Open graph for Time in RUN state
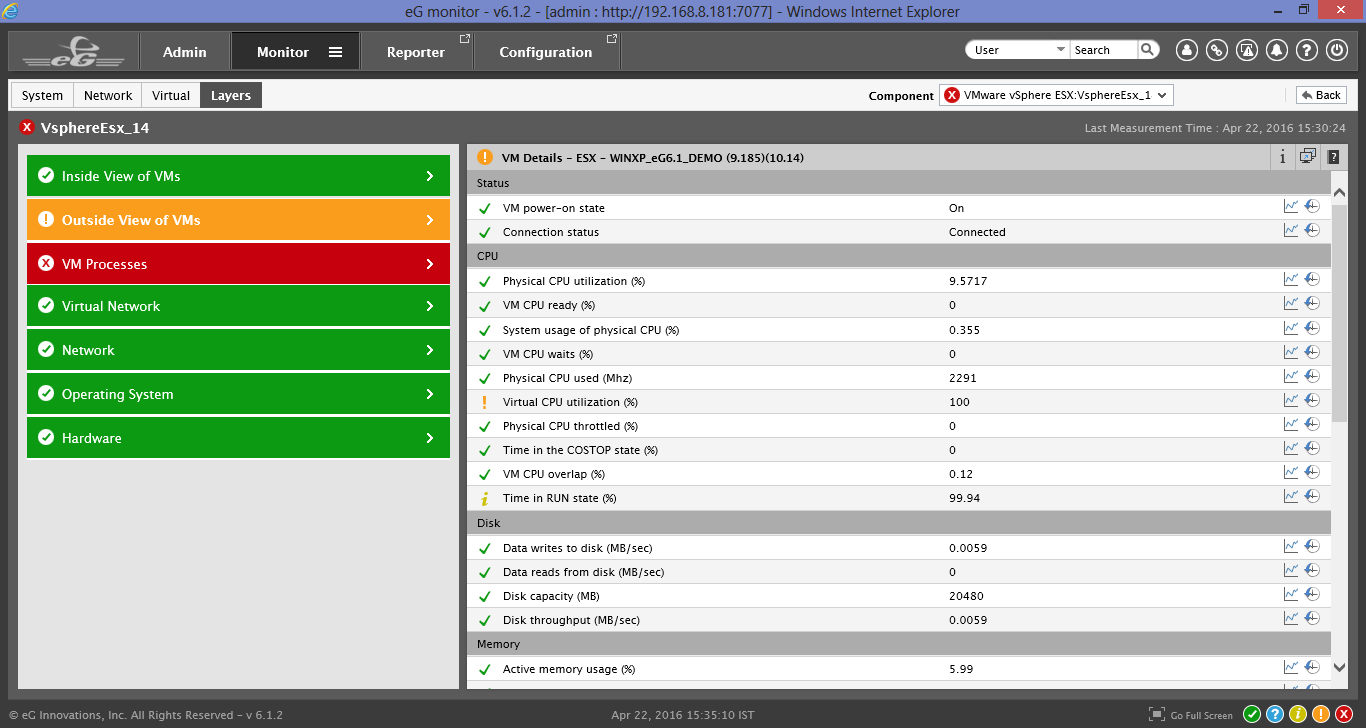This screenshot has width=1366, height=728. point(1291,496)
